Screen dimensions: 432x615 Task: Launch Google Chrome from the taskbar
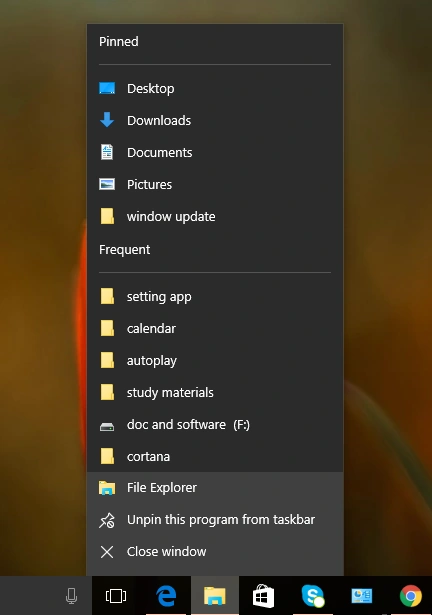pos(410,596)
